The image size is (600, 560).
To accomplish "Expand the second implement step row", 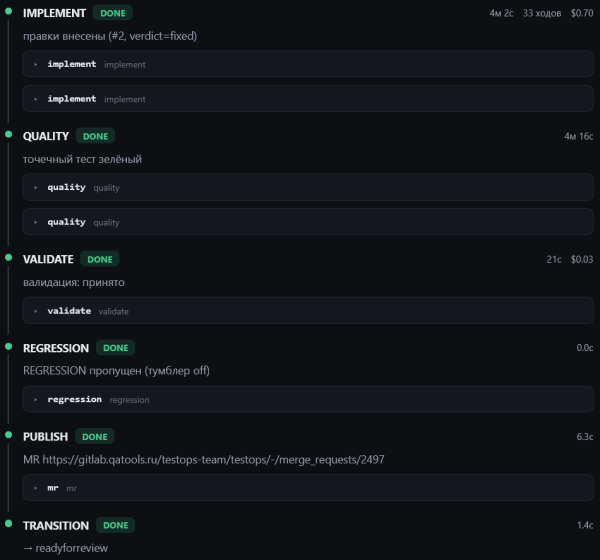I will [308, 99].
